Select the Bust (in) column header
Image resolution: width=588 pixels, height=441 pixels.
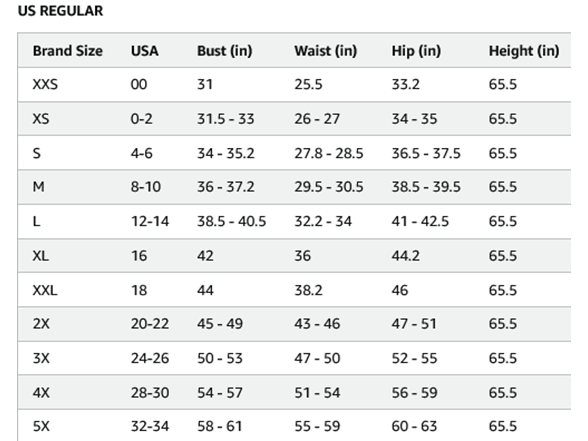point(225,51)
